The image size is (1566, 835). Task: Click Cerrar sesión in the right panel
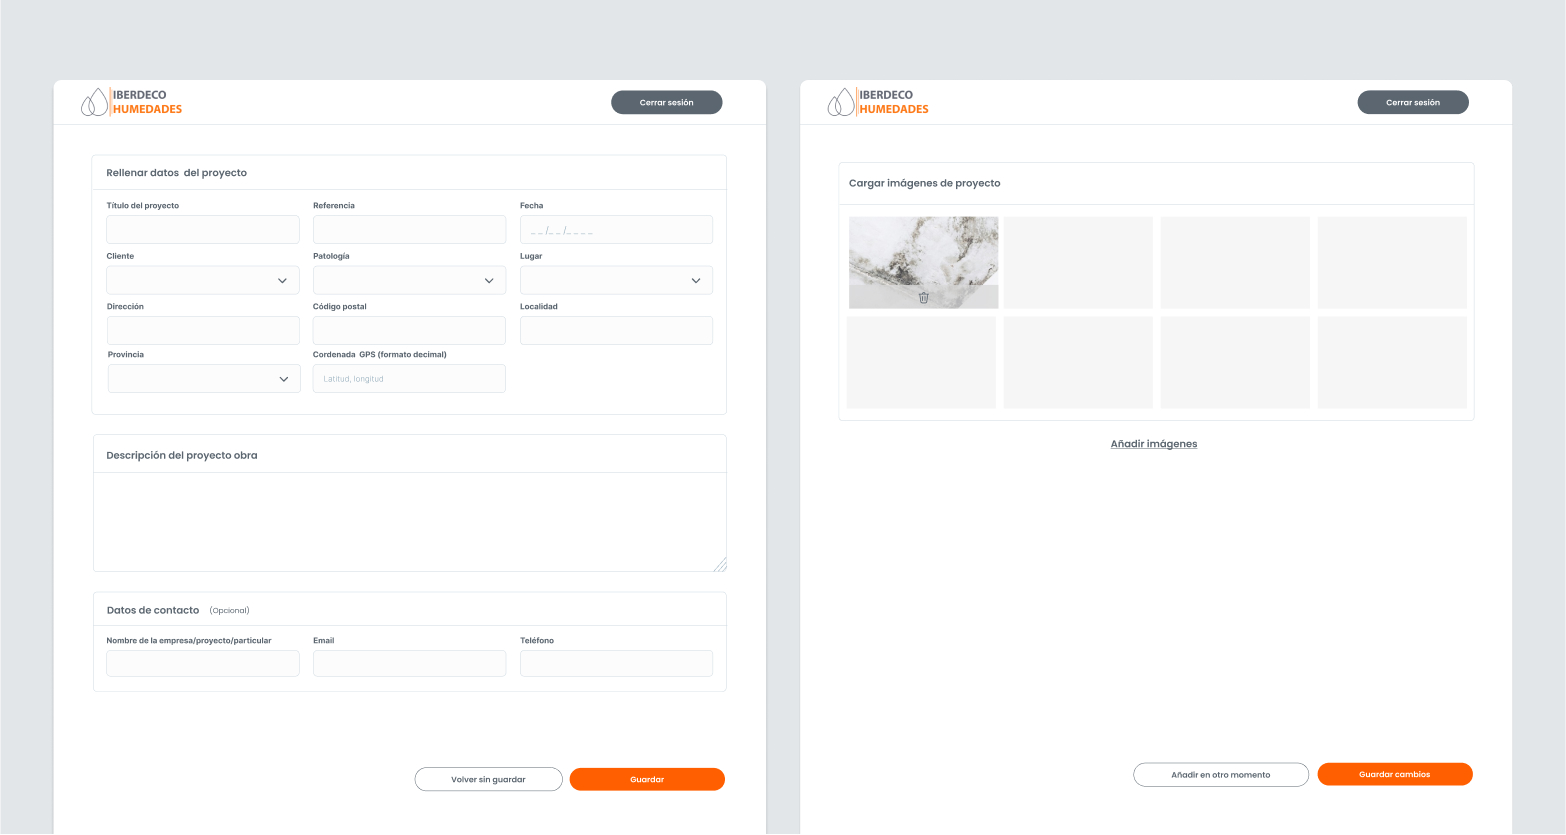[1412, 102]
